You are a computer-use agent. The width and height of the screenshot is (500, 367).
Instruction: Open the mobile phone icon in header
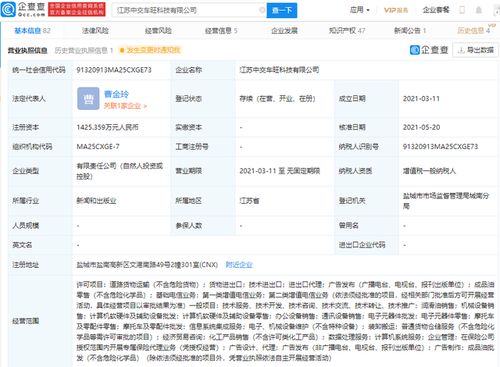[x=462, y=10]
